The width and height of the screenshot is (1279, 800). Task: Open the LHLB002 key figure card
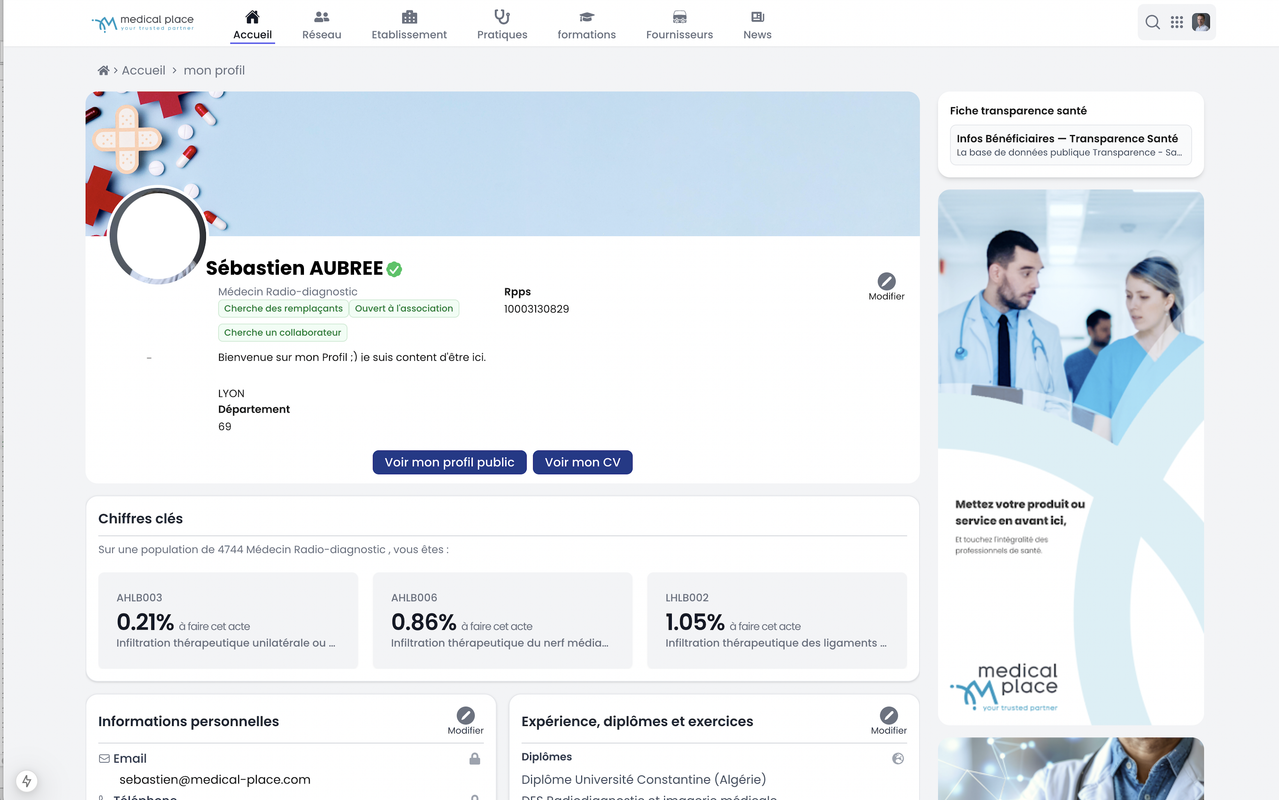click(x=777, y=620)
